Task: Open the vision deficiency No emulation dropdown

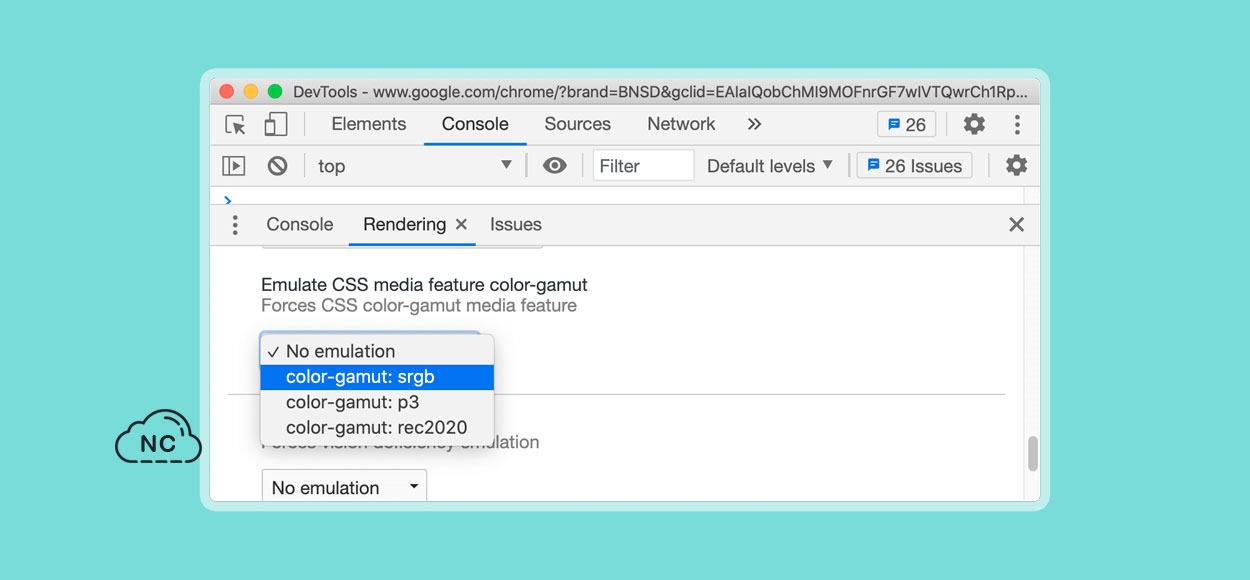Action: [x=344, y=487]
